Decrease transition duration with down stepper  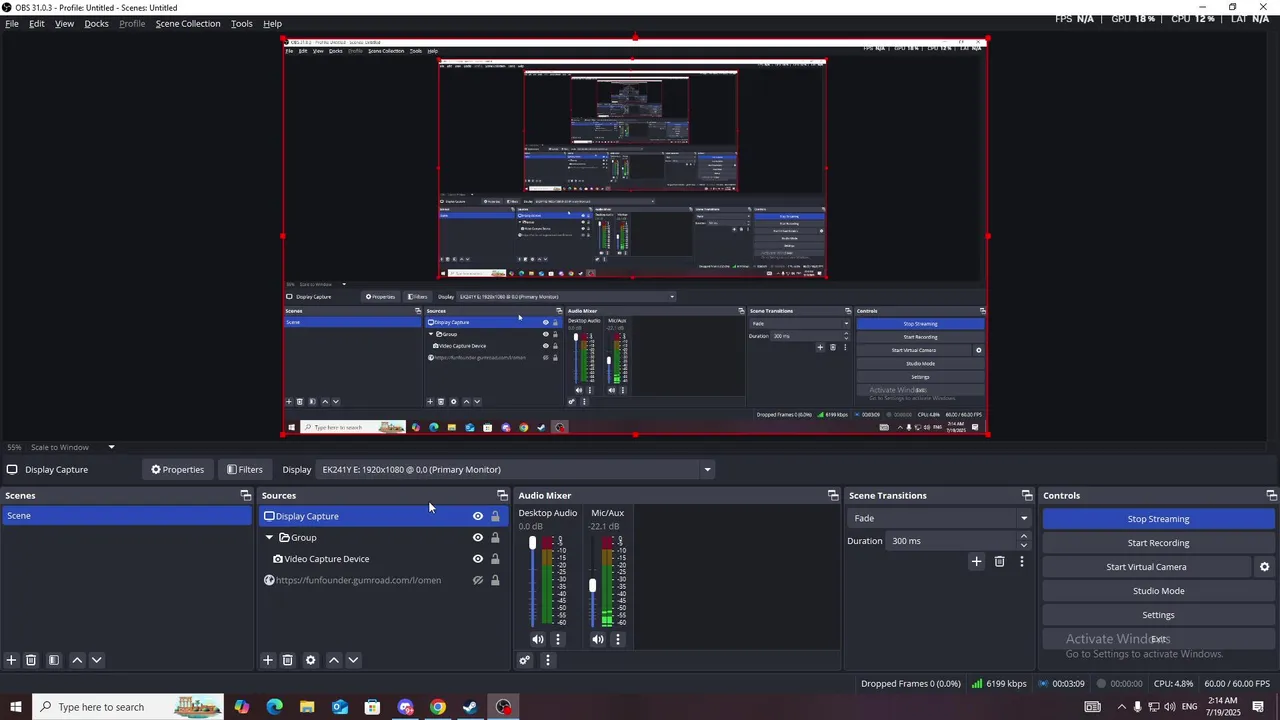pos(1023,545)
